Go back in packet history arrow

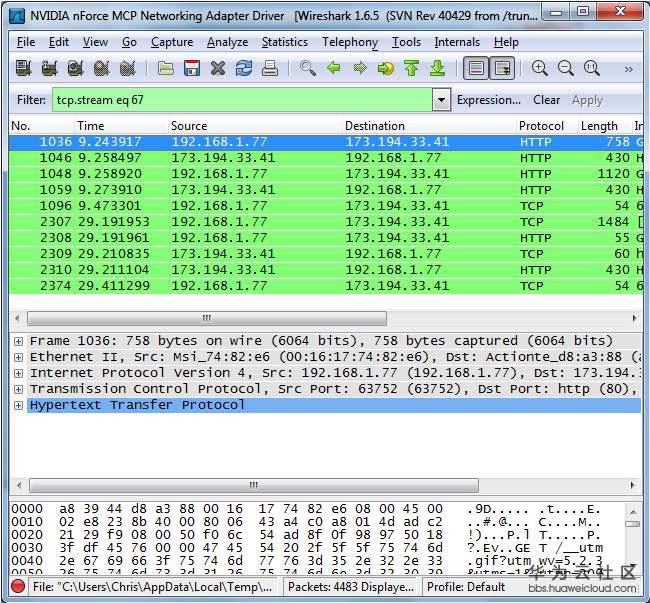point(334,68)
